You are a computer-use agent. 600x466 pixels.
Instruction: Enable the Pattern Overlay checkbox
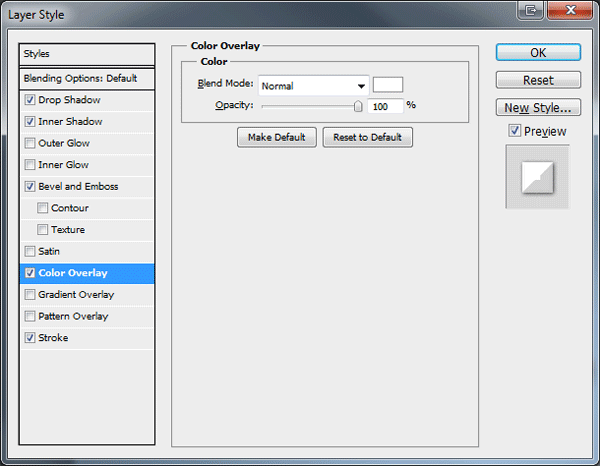coord(30,316)
